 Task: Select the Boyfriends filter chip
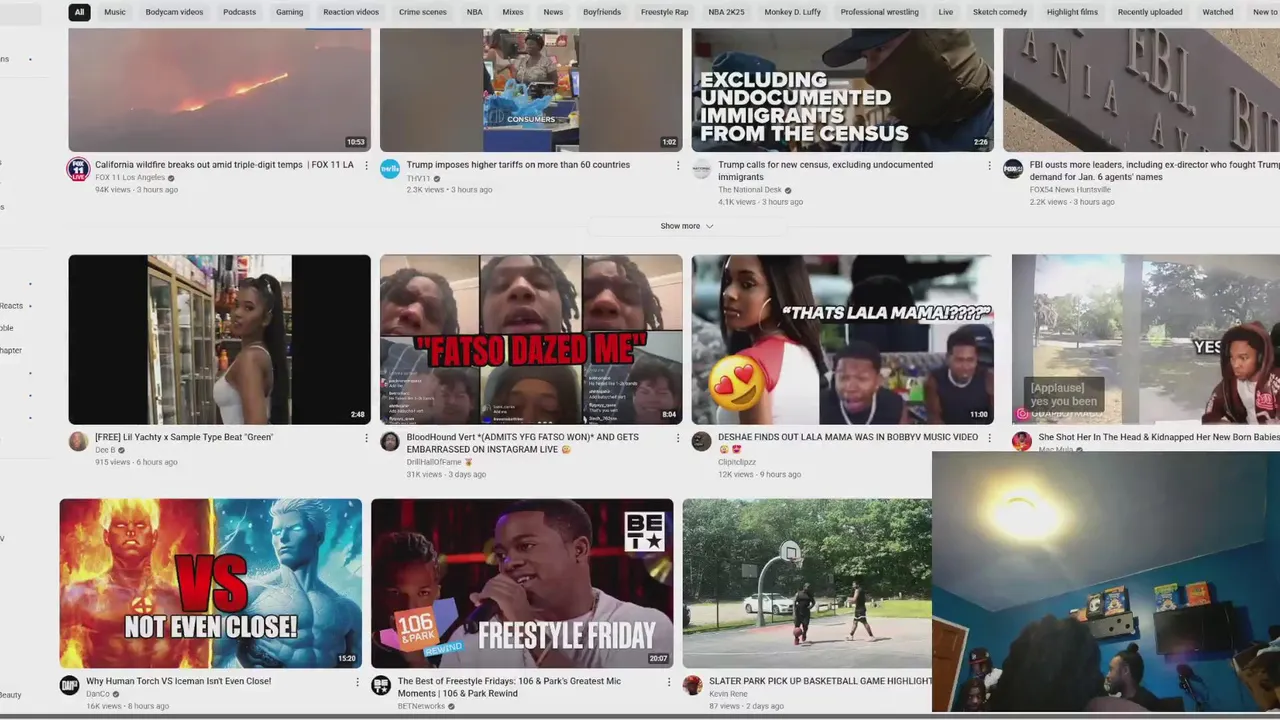pos(602,12)
